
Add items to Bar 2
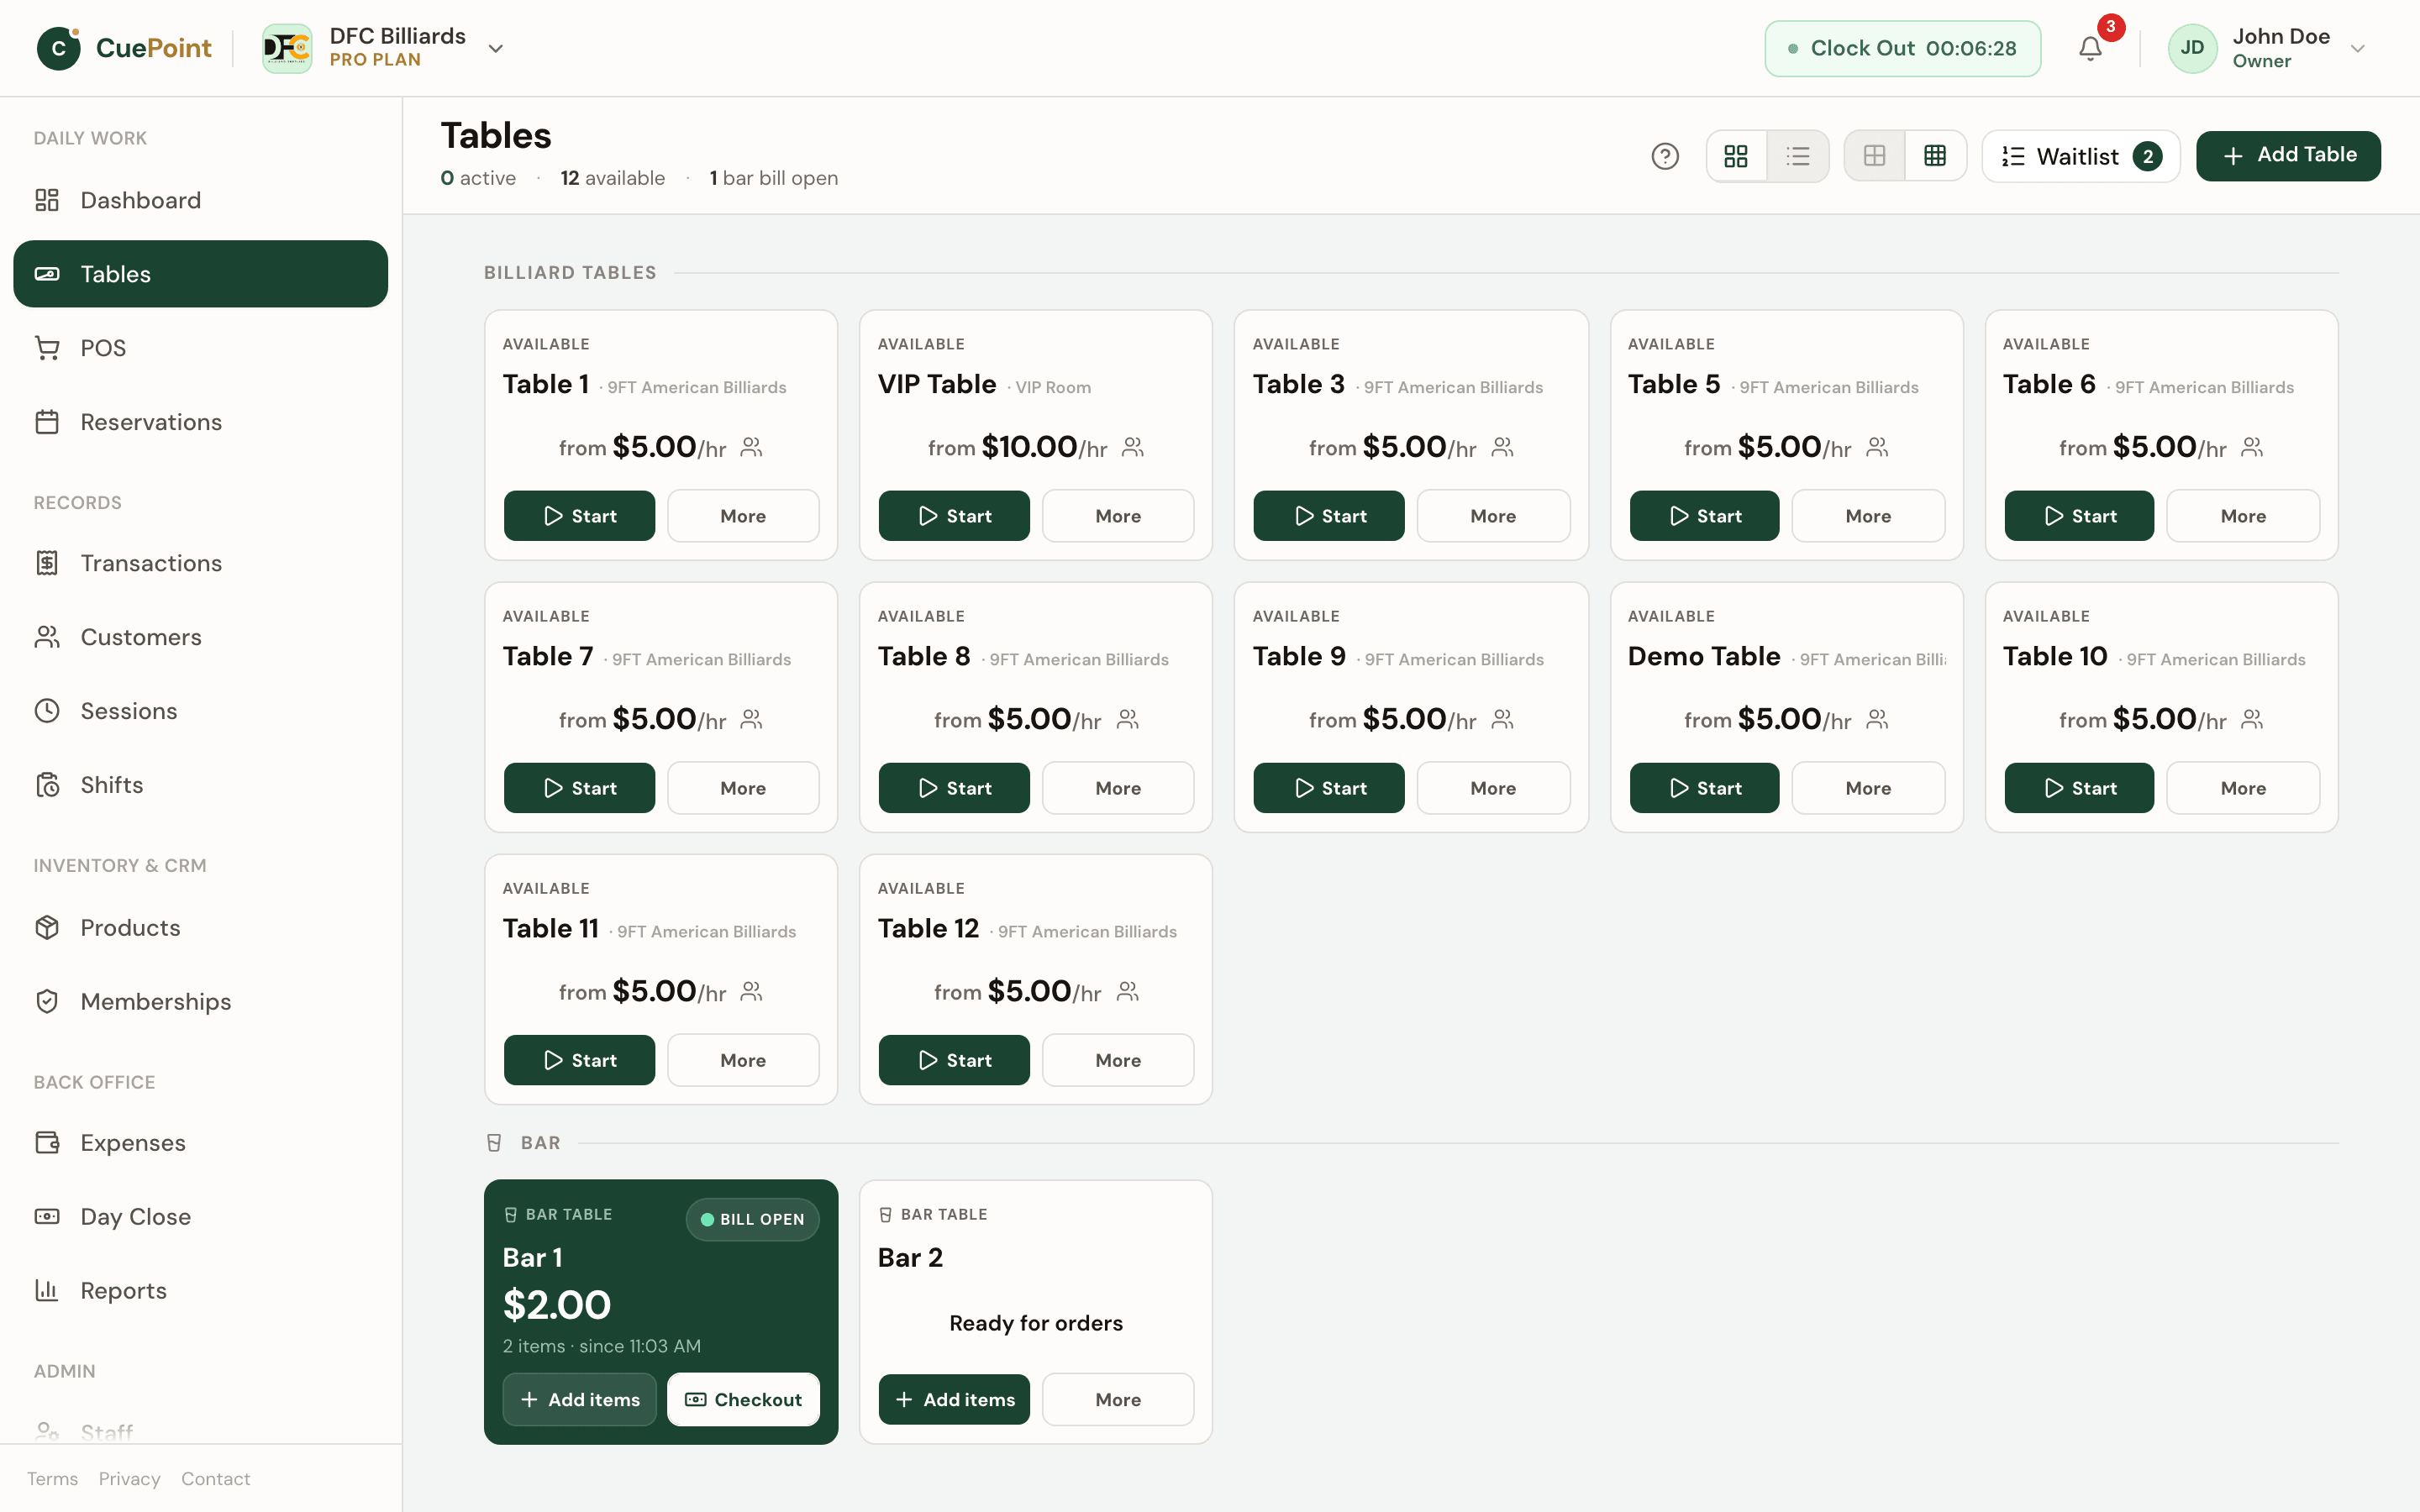[954, 1400]
